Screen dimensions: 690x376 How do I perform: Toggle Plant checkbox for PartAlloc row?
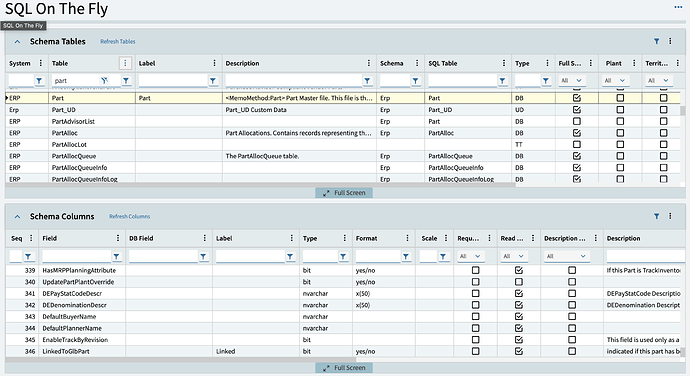(620, 133)
